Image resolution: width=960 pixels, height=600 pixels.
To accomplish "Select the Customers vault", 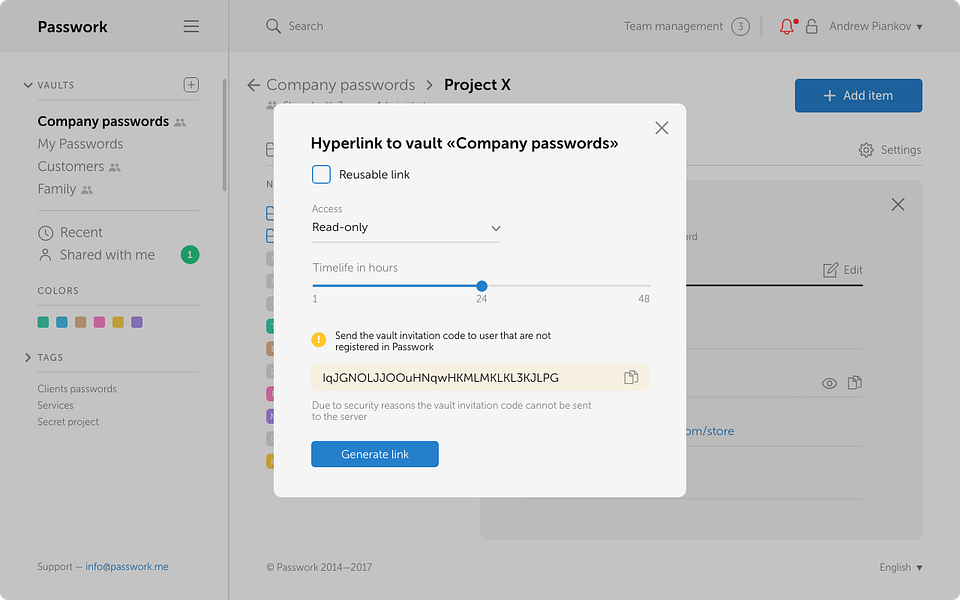I will click(x=70, y=167).
